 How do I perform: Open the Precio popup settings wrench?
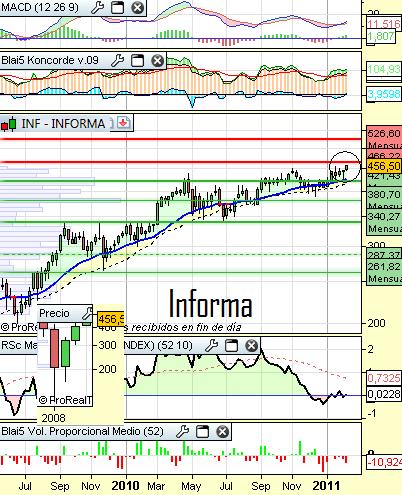pos(87,313)
